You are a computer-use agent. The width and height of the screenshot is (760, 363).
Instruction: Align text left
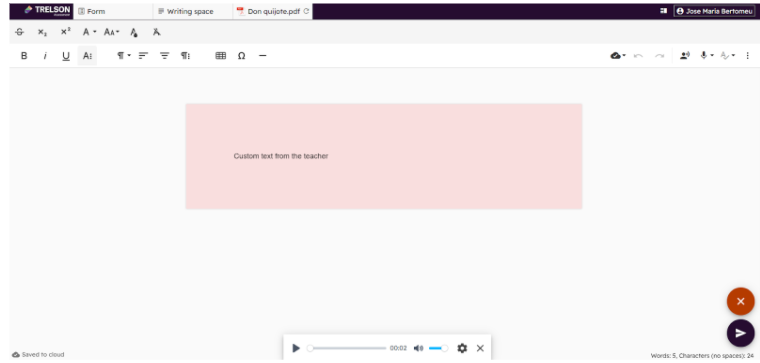tap(143, 56)
